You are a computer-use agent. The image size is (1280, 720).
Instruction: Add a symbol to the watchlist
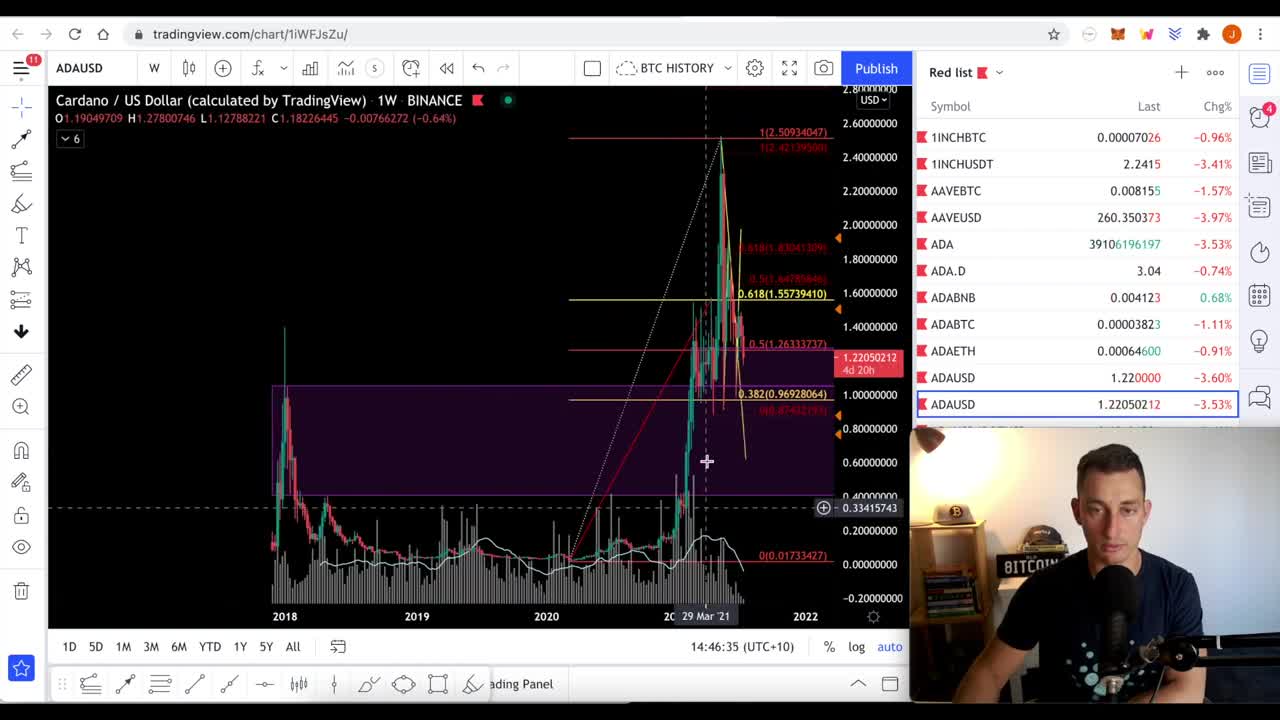[1181, 72]
